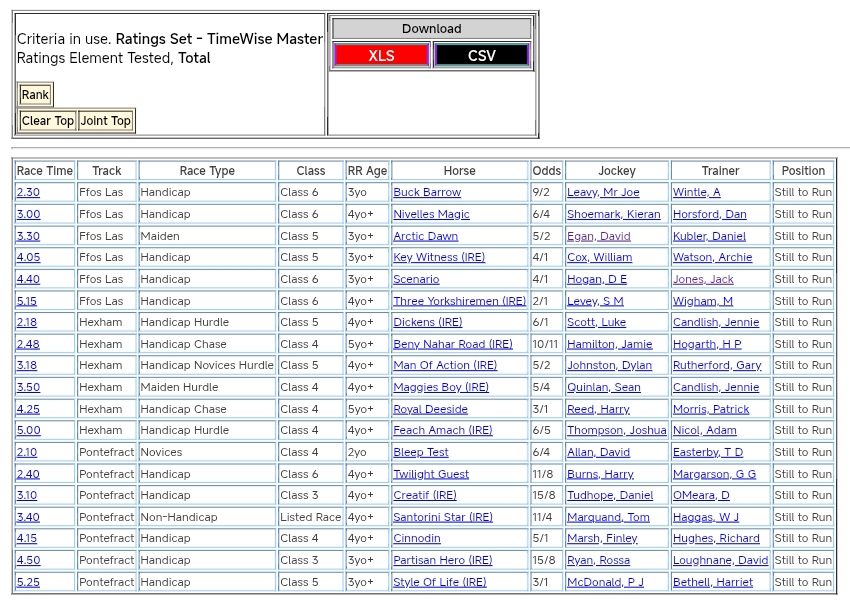Open the 2.30 Ffos Las race link
Screen dimensions: 850x608
point(28,192)
